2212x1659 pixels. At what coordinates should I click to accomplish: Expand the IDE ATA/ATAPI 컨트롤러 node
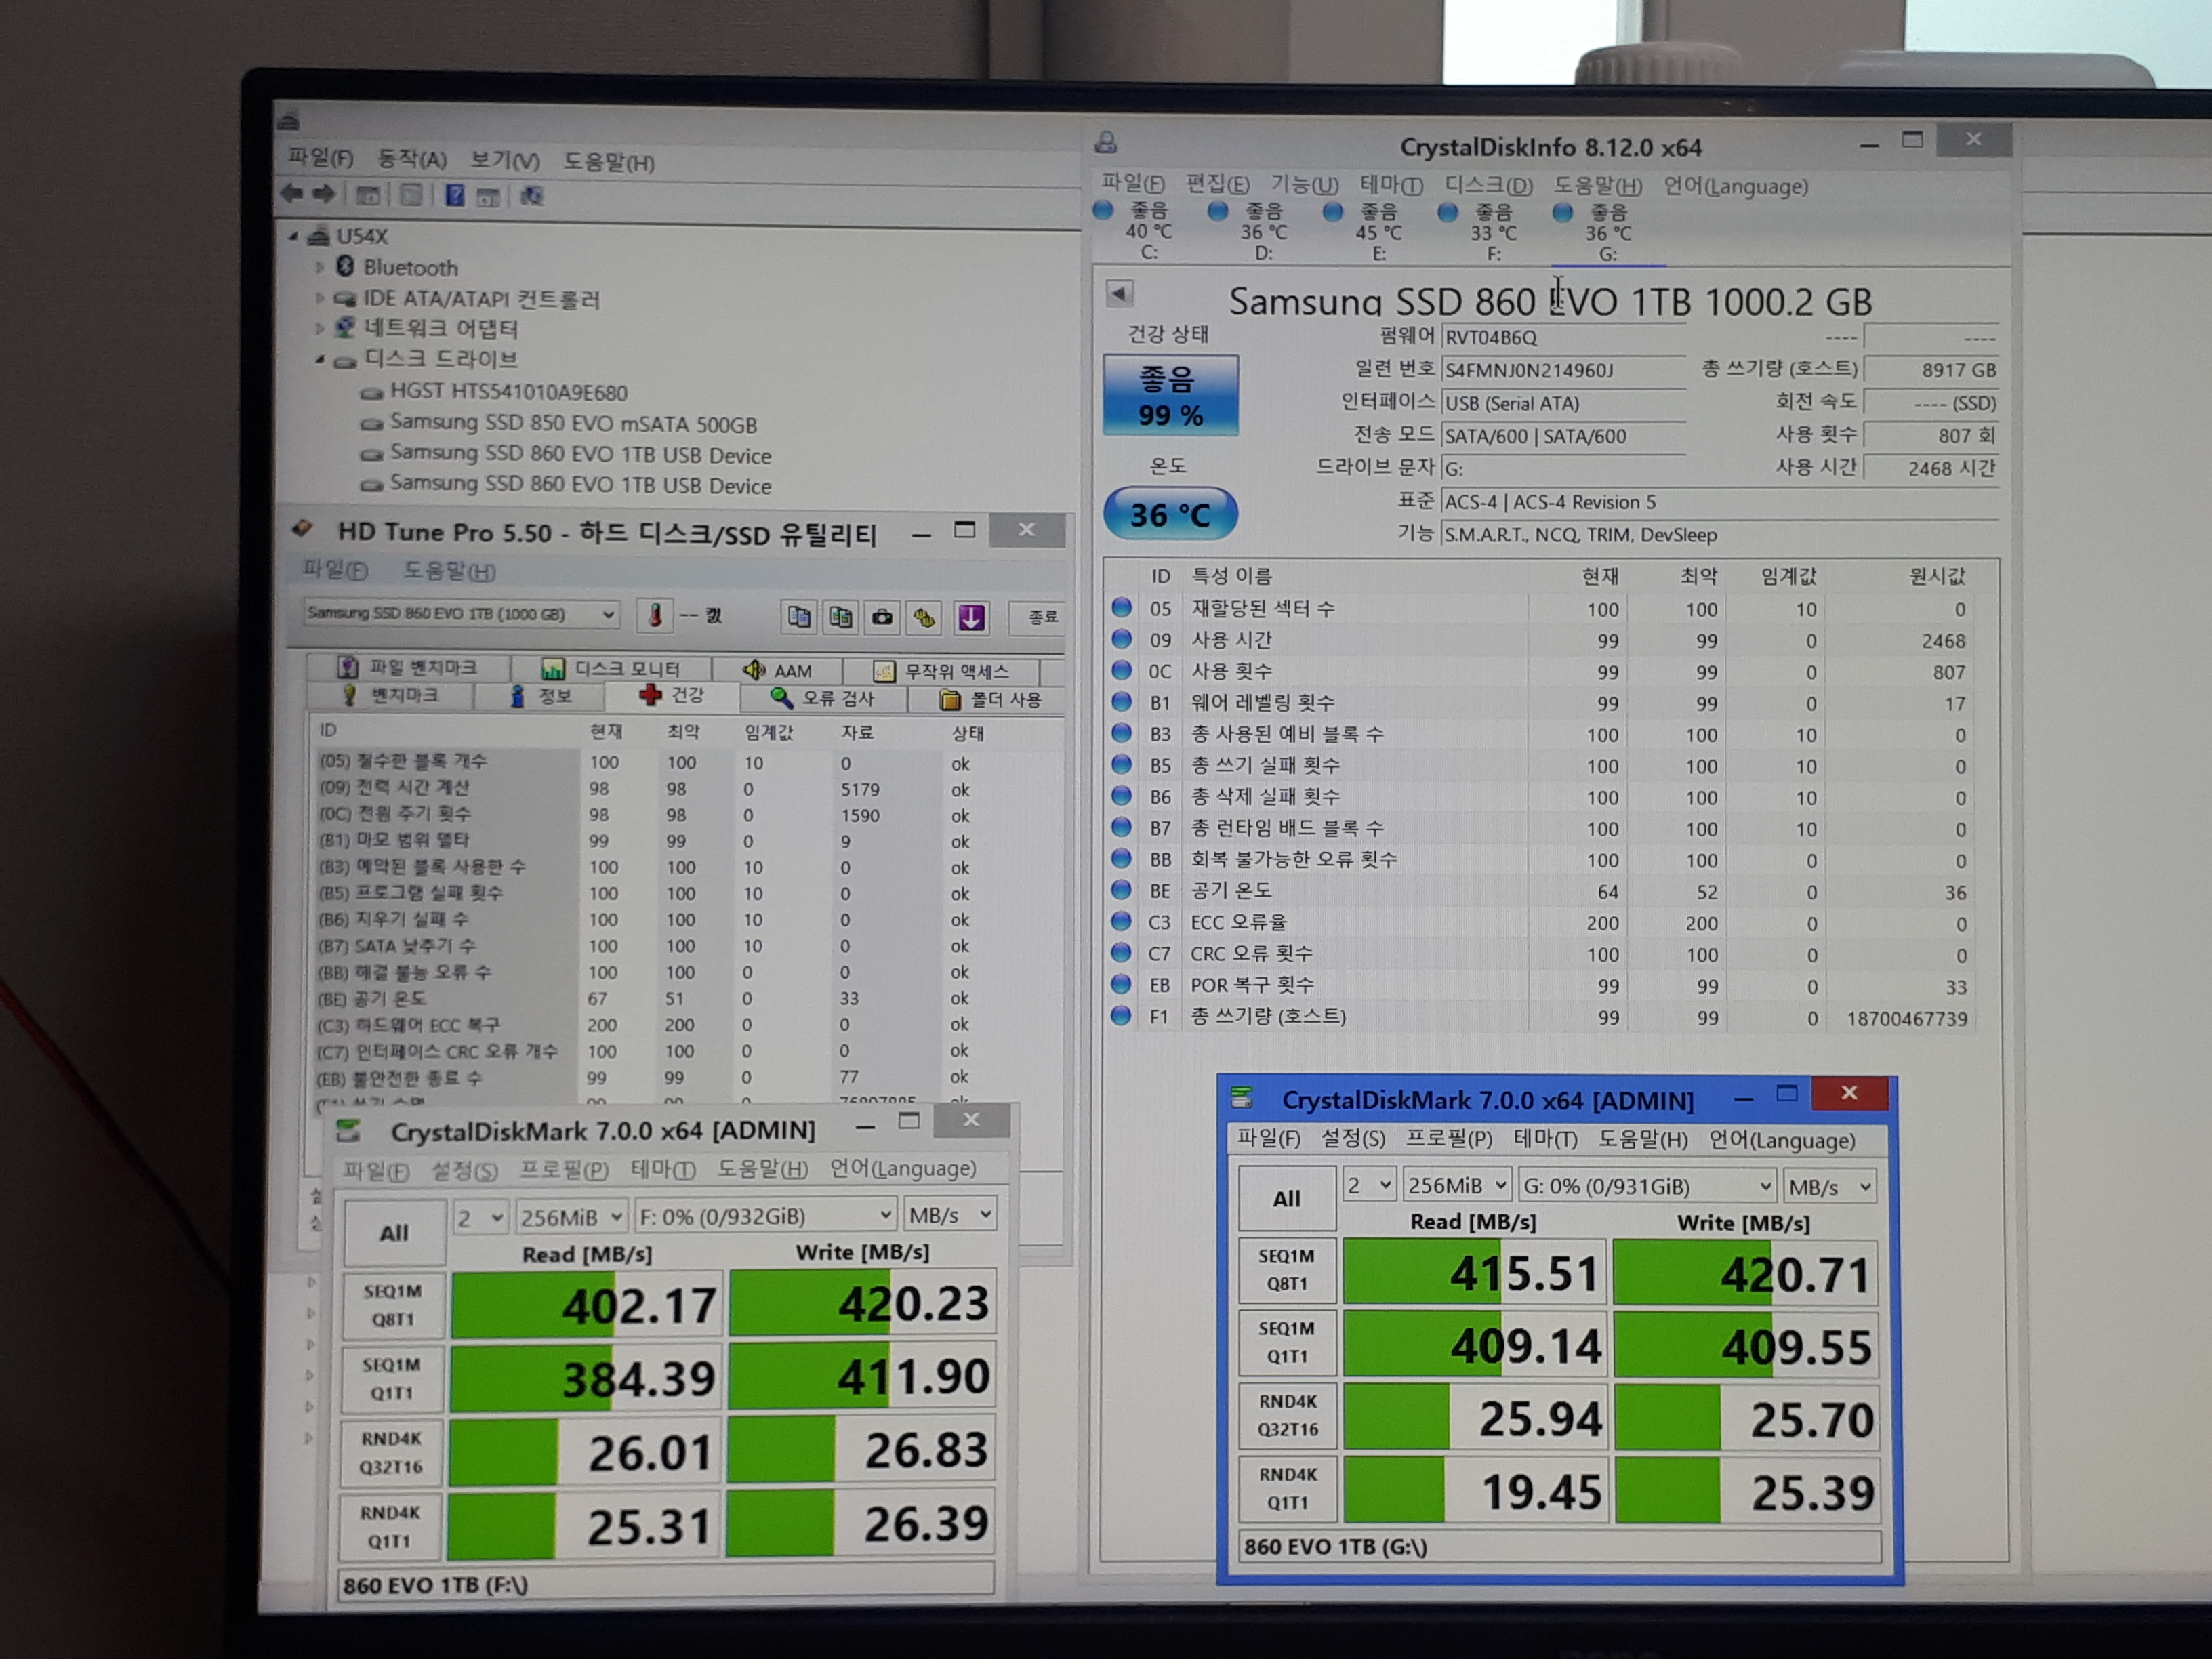tap(319, 298)
